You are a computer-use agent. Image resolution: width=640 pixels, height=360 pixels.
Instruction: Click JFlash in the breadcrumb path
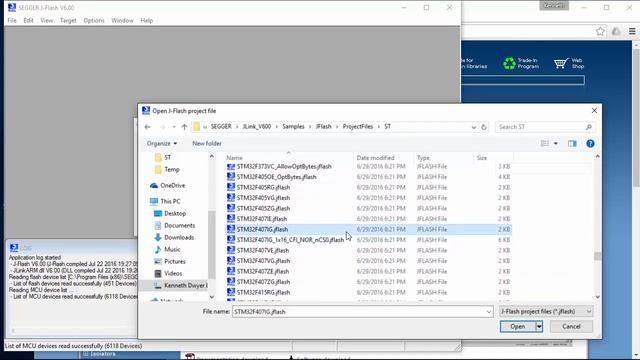[324, 127]
